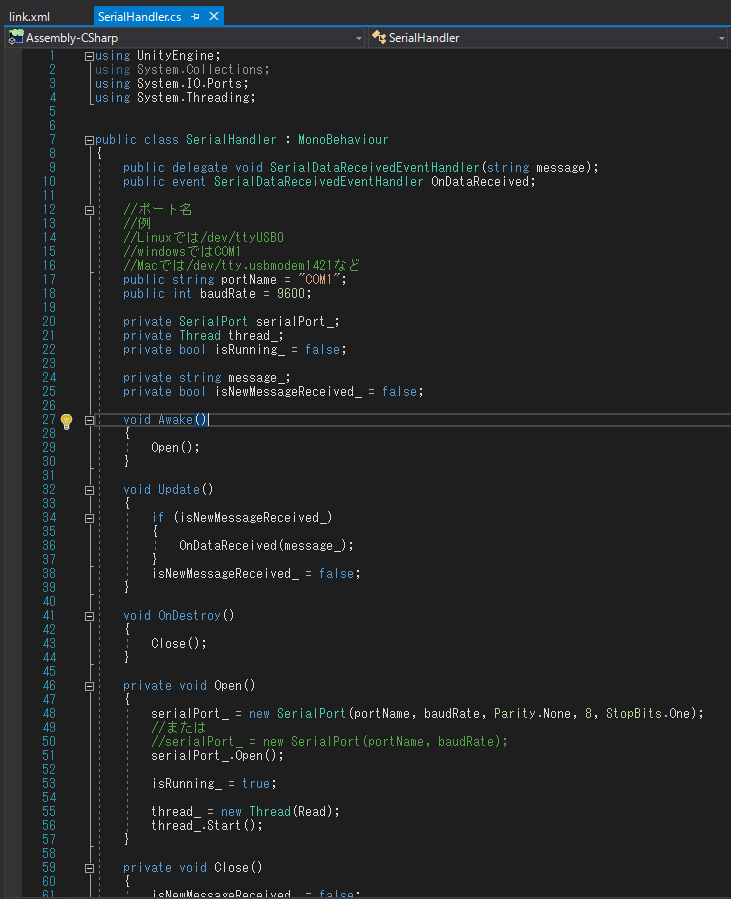Click the SerialDataReceivedEventHandler delegate declaration on line 9
This screenshot has width=731, height=899.
[x=374, y=167]
